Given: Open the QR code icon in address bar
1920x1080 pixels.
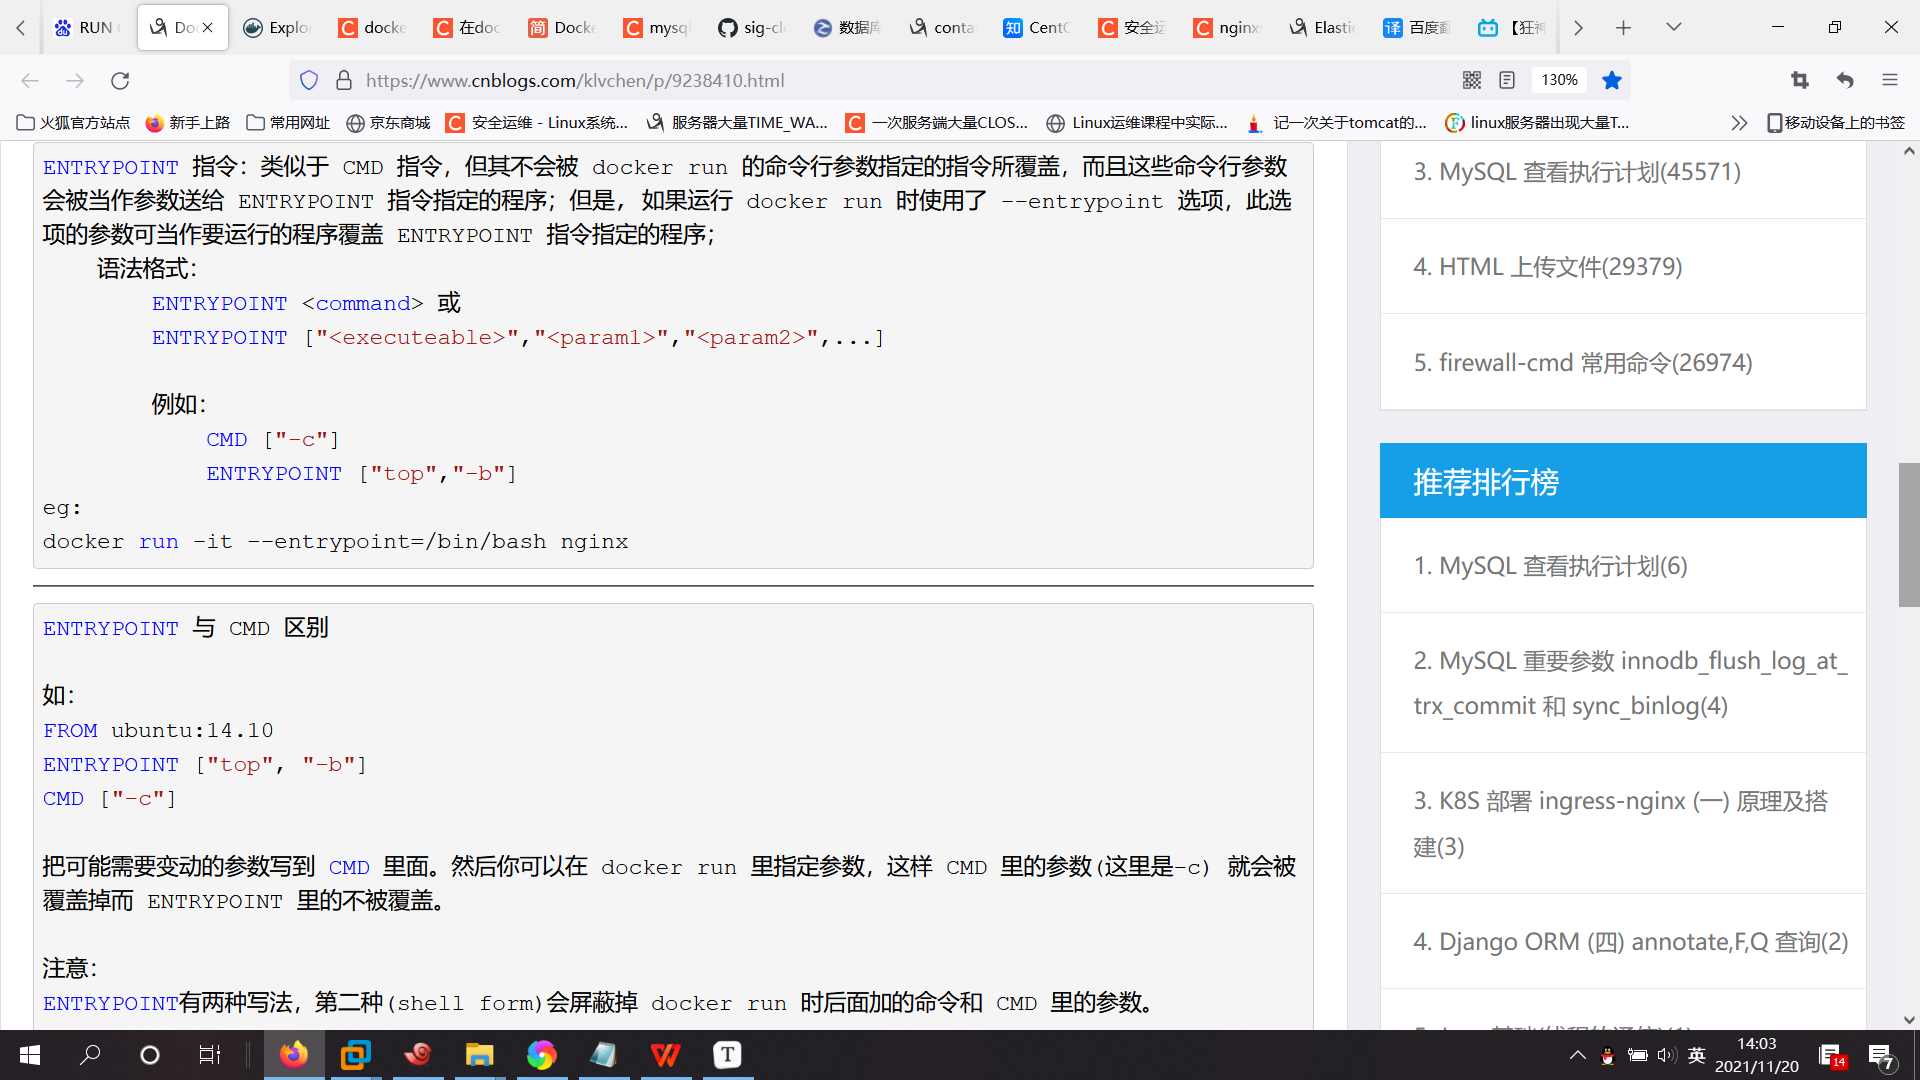Looking at the screenshot, I should tap(1472, 80).
